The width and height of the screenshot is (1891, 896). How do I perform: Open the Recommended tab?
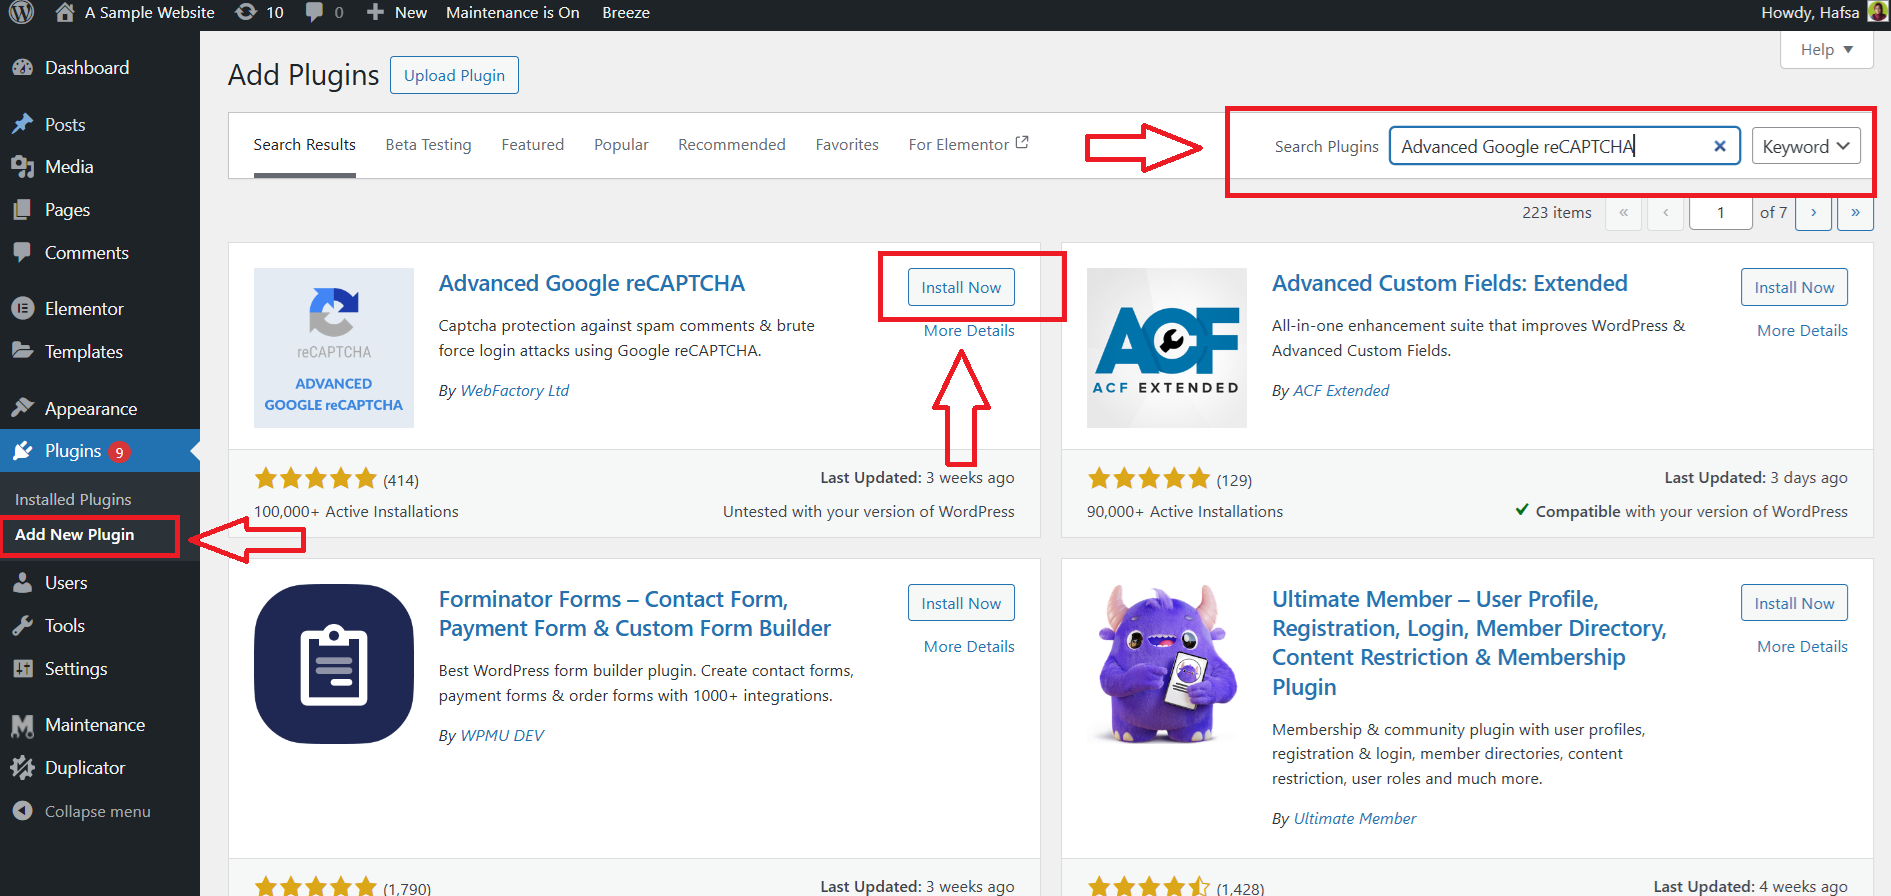tap(732, 145)
